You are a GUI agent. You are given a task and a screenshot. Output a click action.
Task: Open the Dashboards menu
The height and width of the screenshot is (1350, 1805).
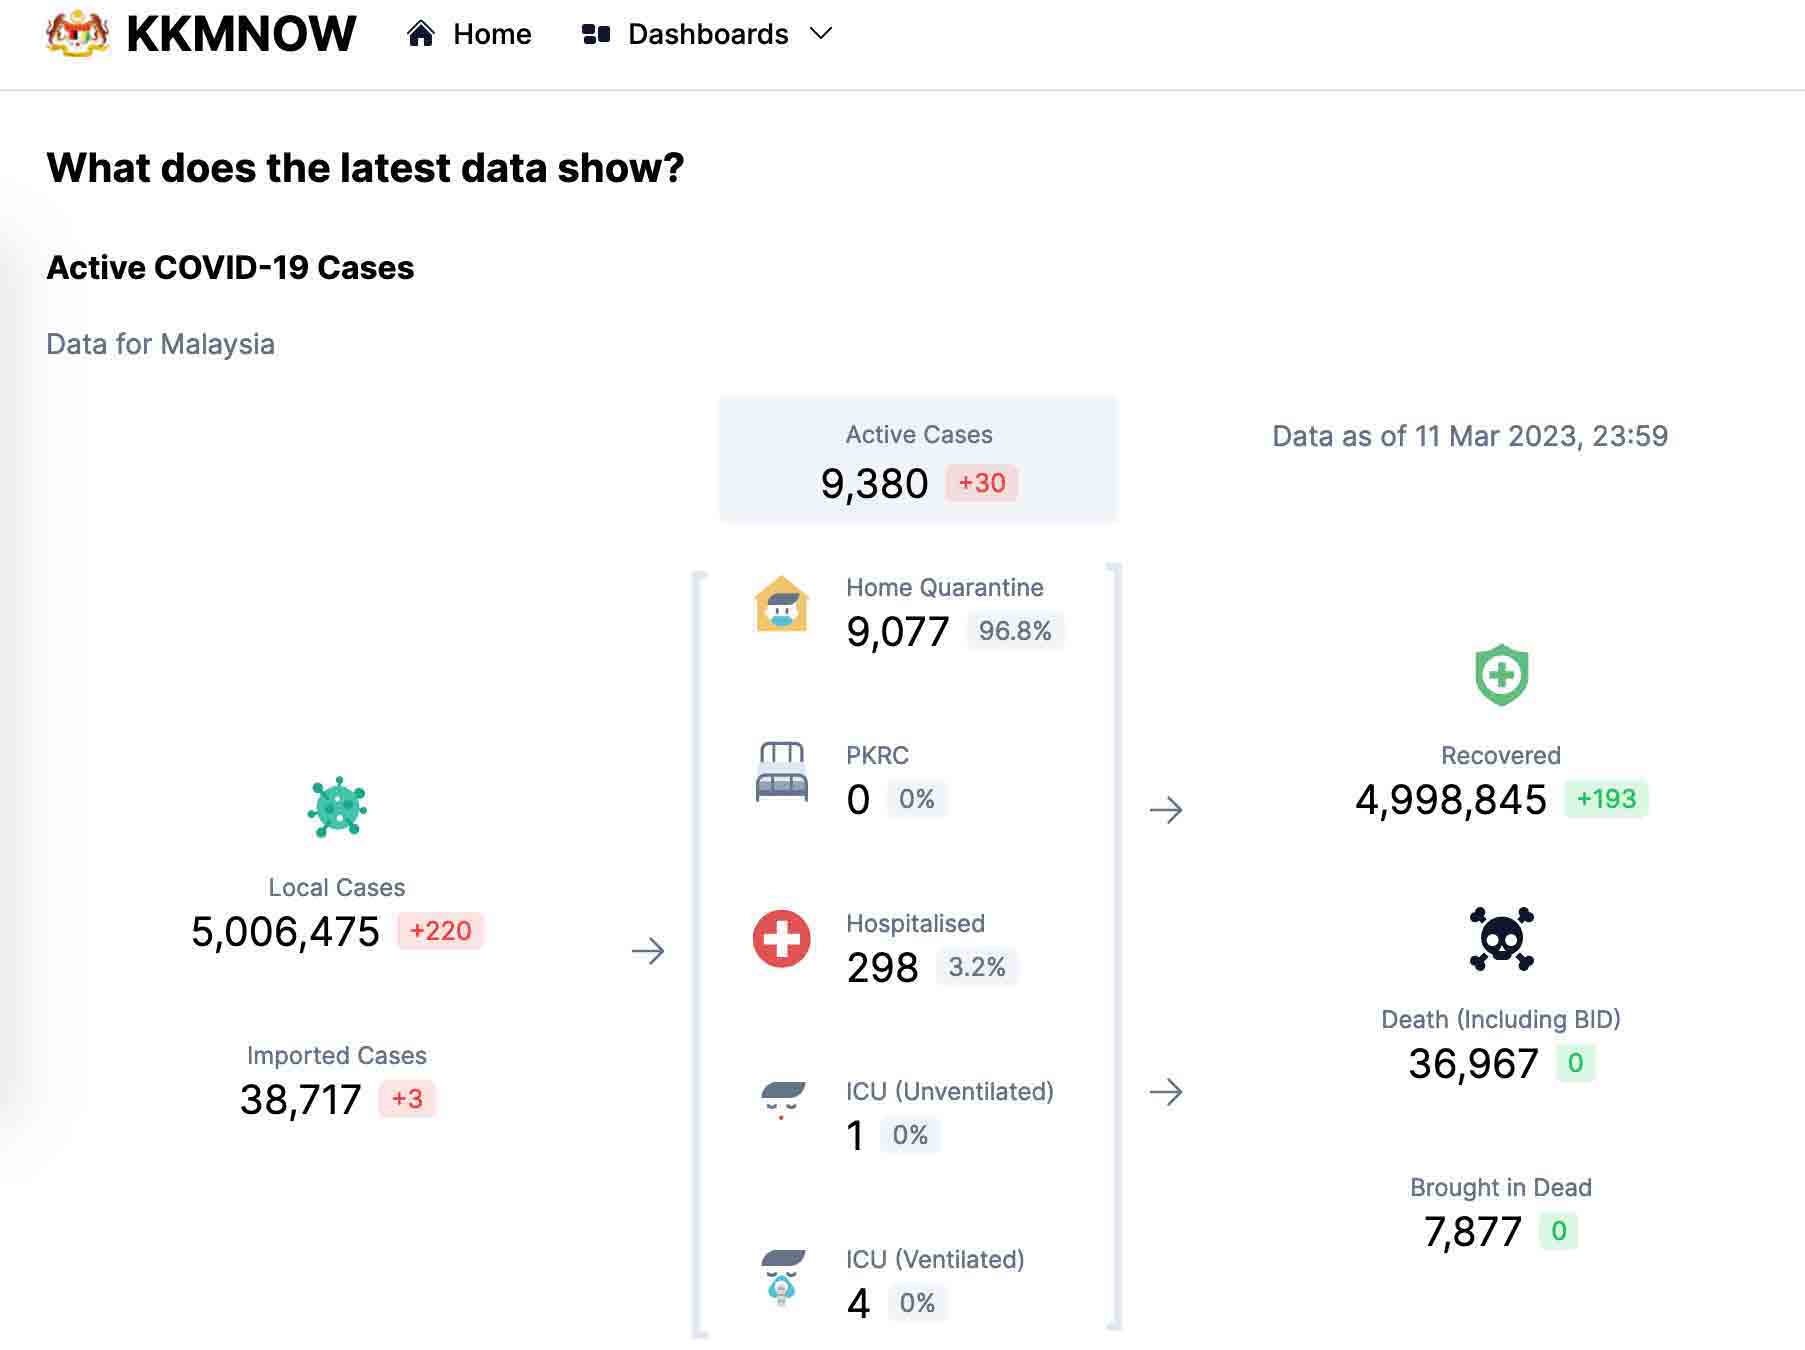[x=707, y=34]
